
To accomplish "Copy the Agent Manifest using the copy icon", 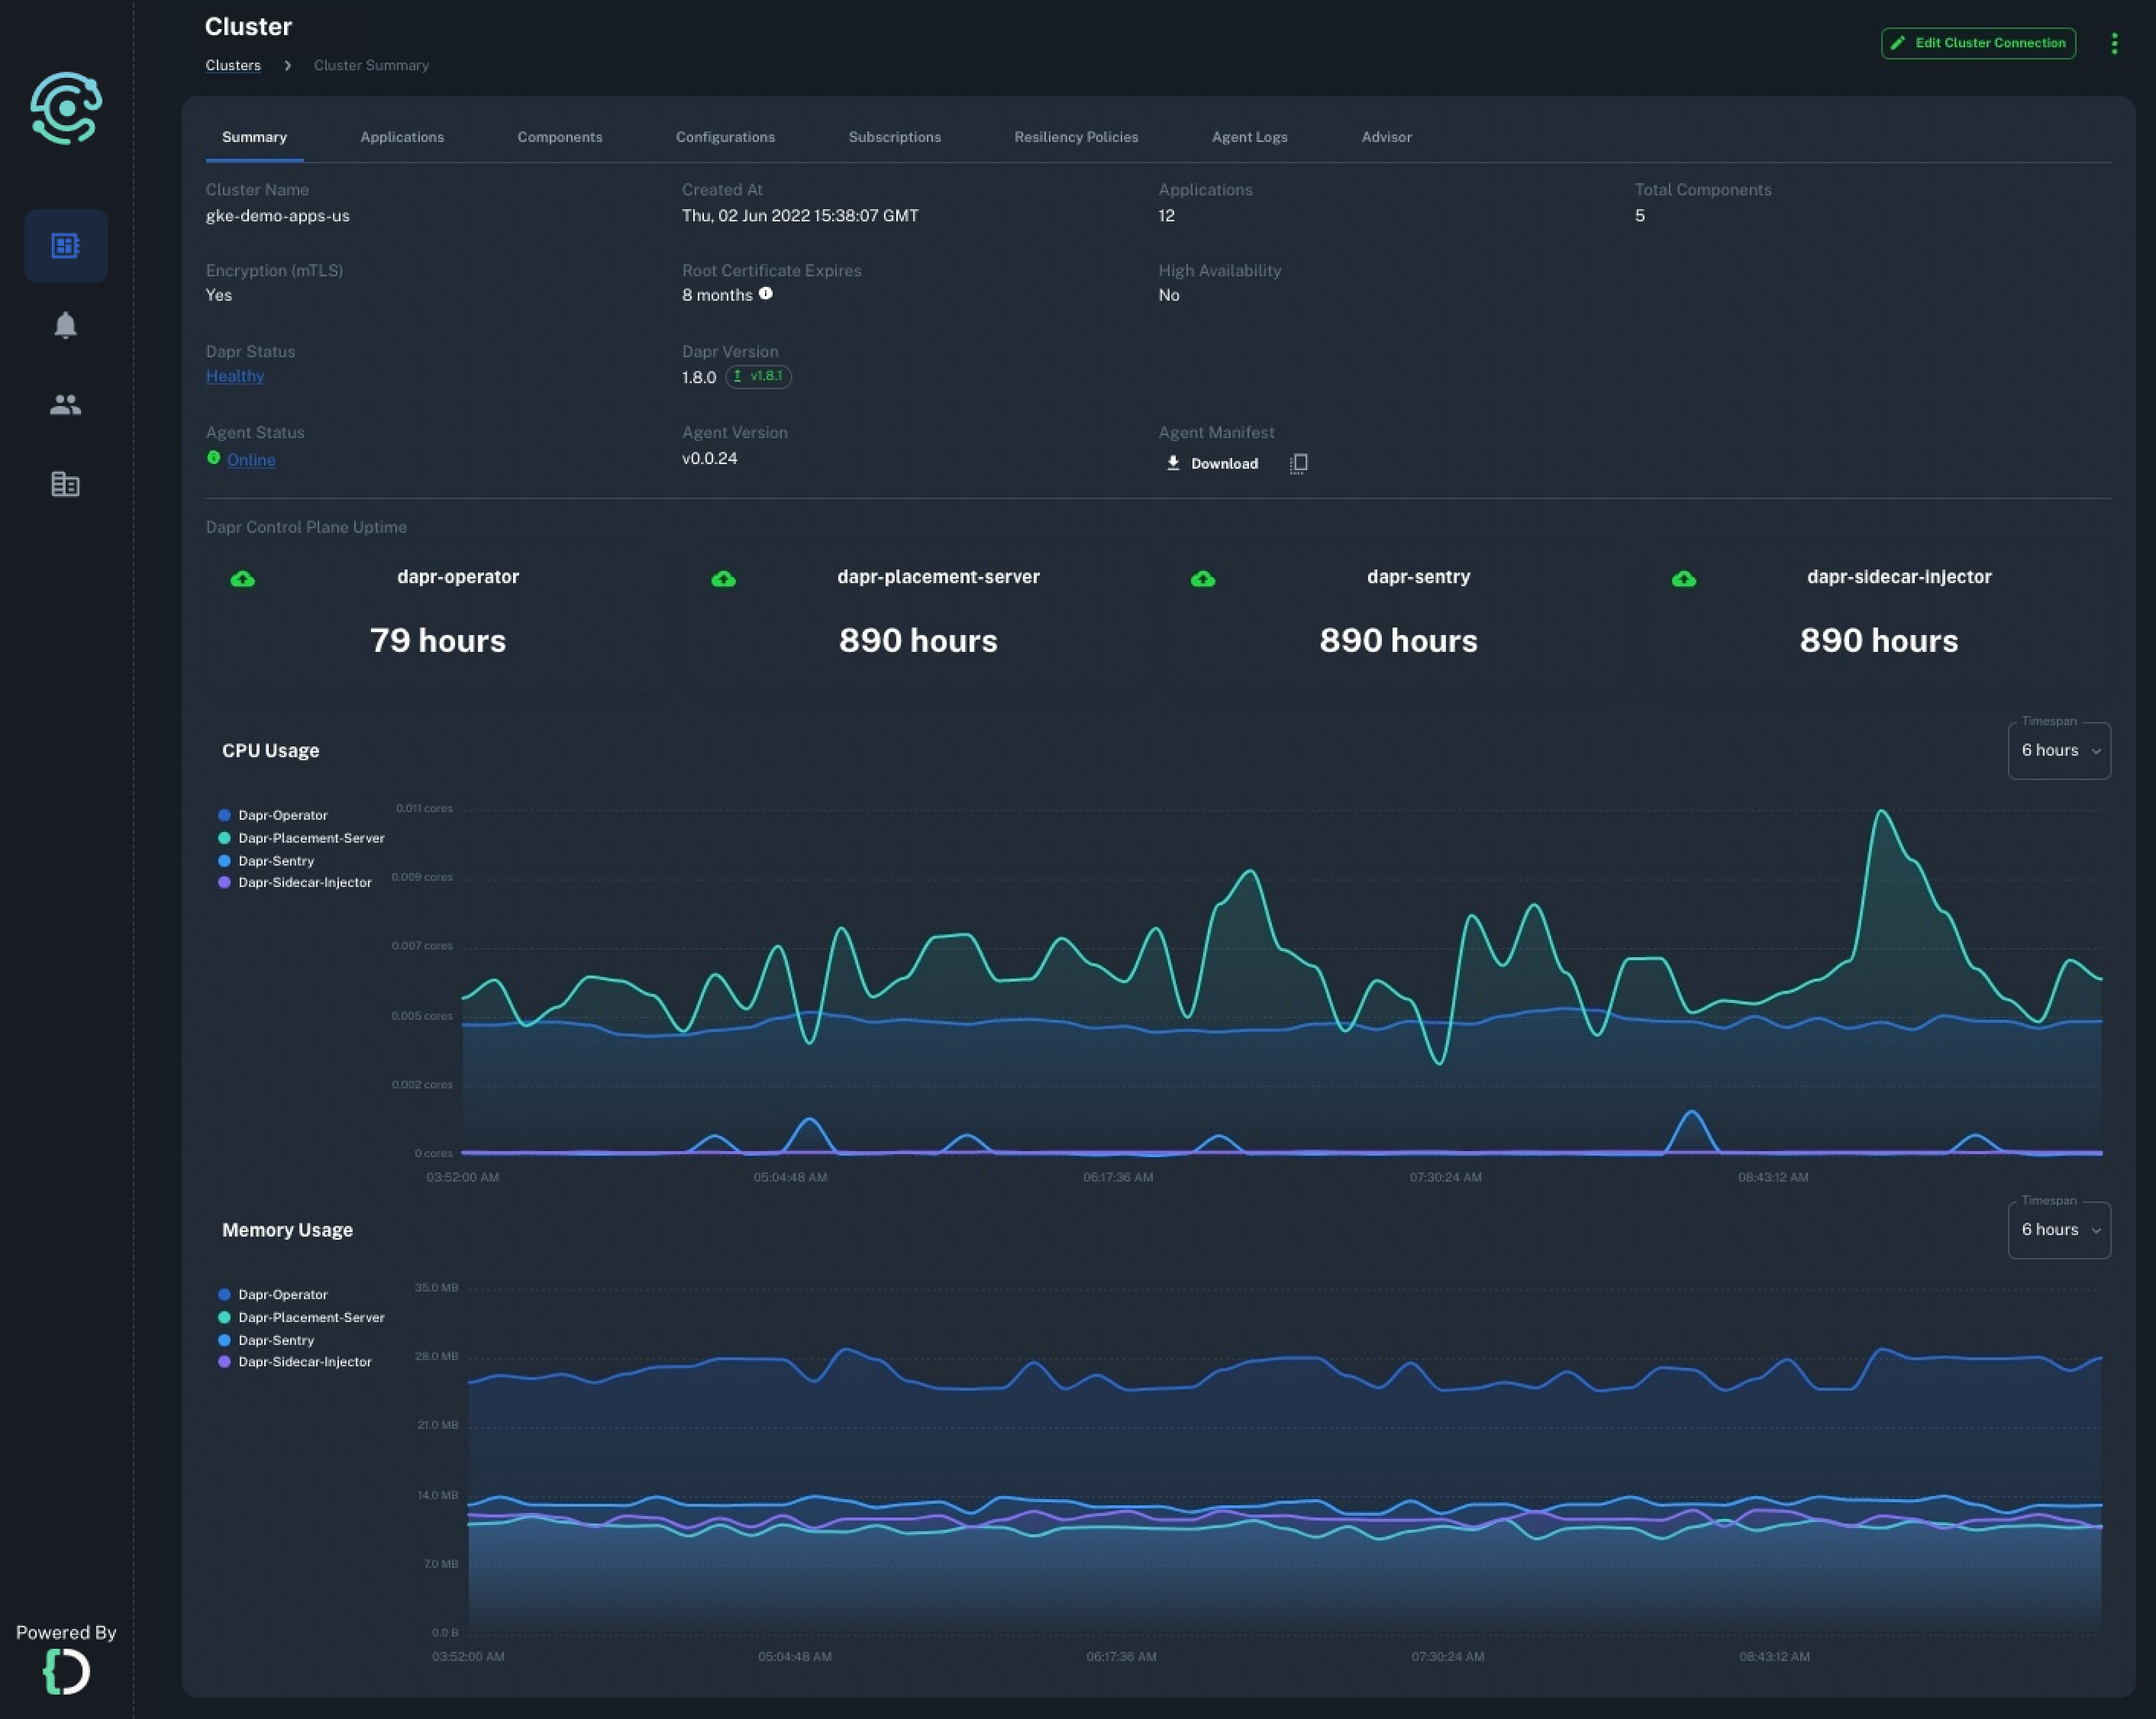I will coord(1298,463).
